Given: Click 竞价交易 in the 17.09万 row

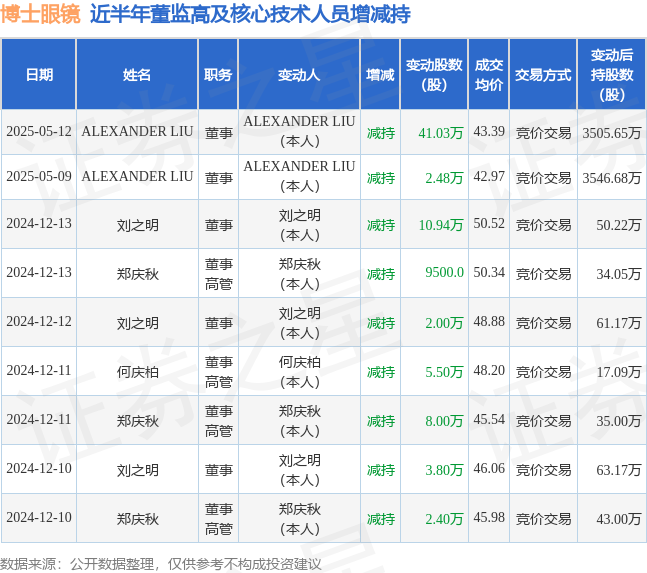Looking at the screenshot, I should click(x=543, y=372).
